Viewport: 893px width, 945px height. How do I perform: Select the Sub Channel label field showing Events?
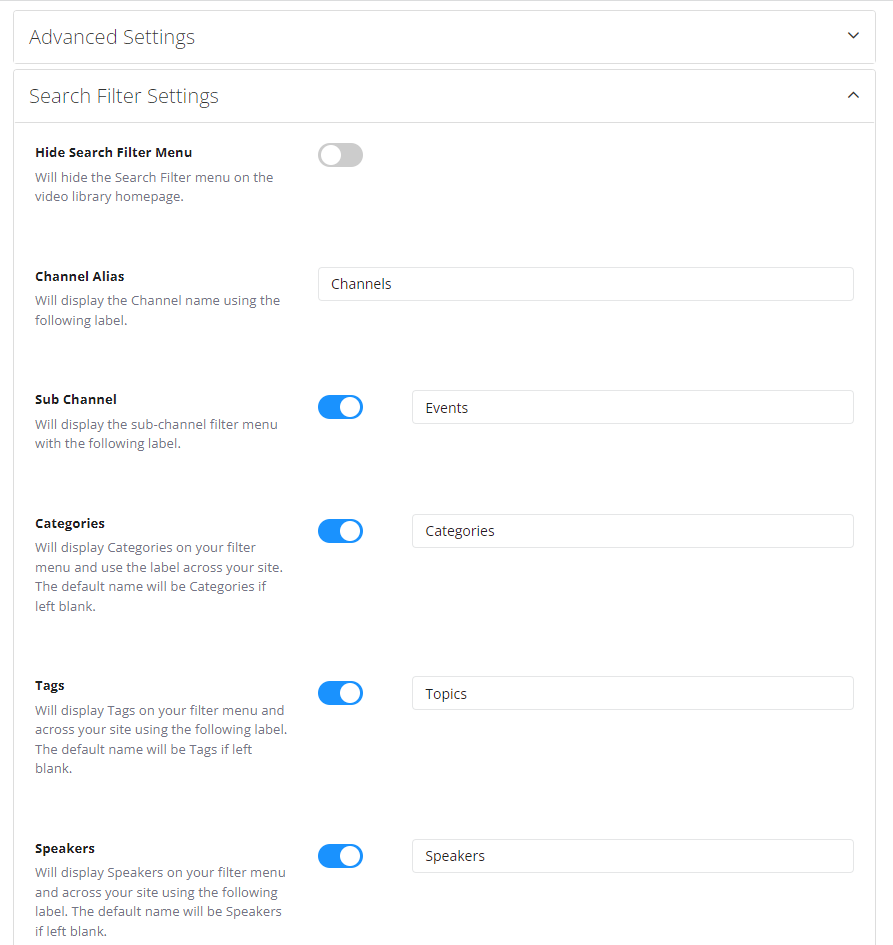click(x=633, y=407)
